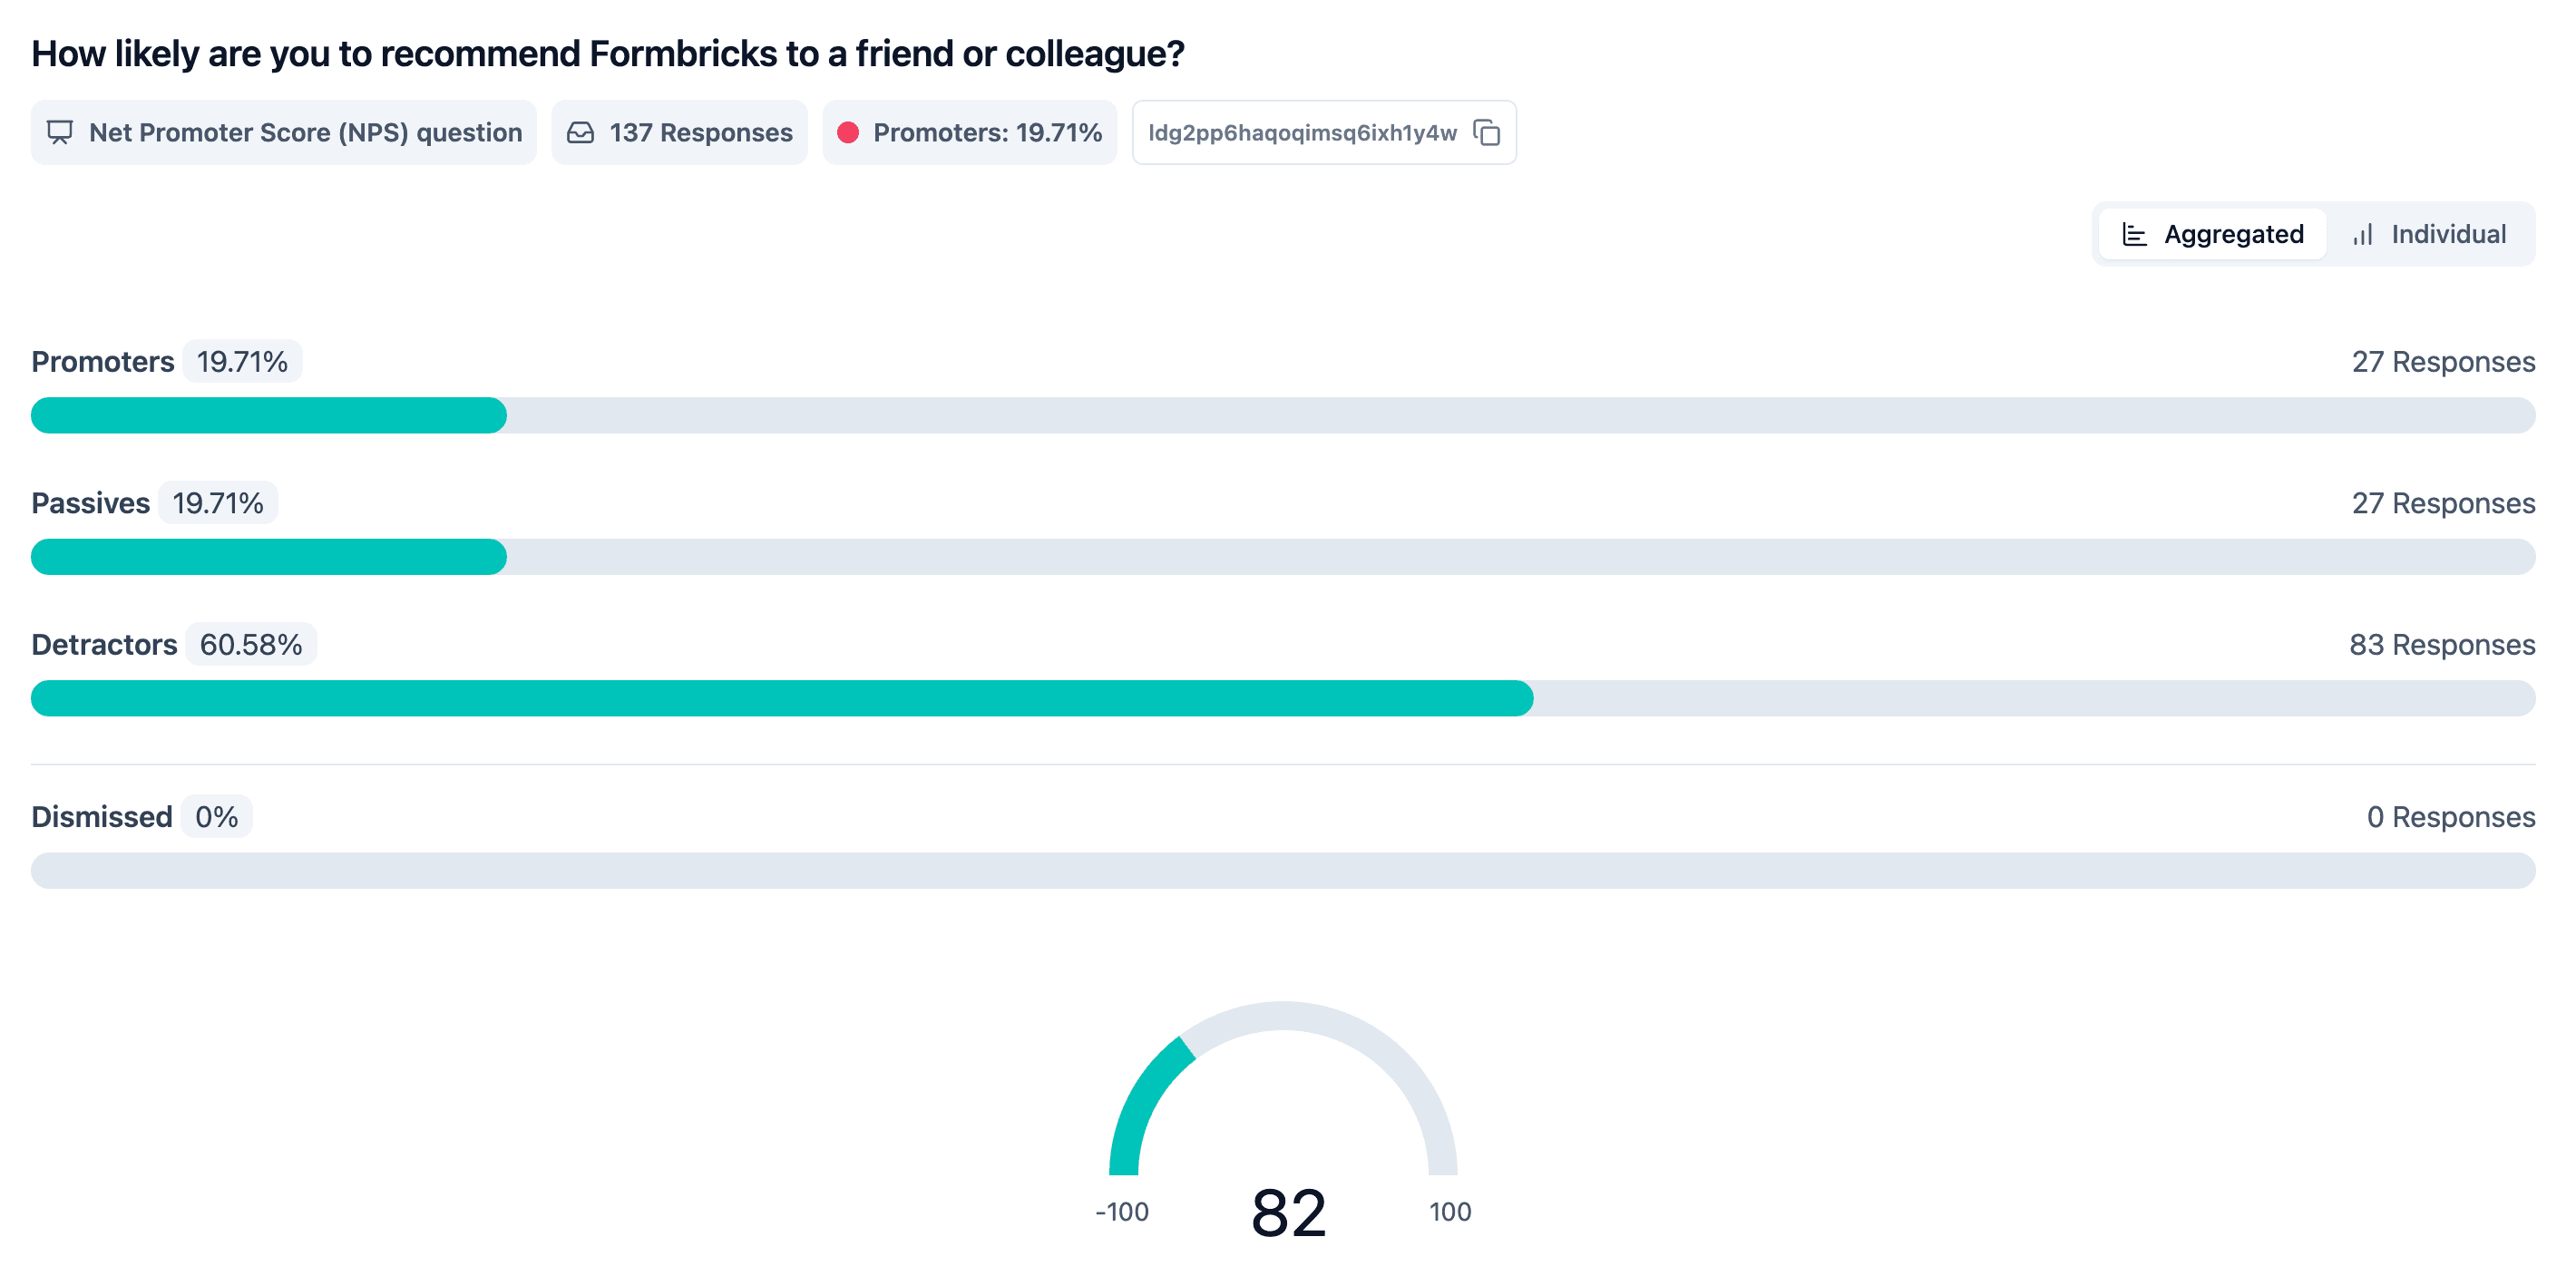Click the 137 Responses label
2576x1266 pixels.
[700, 131]
